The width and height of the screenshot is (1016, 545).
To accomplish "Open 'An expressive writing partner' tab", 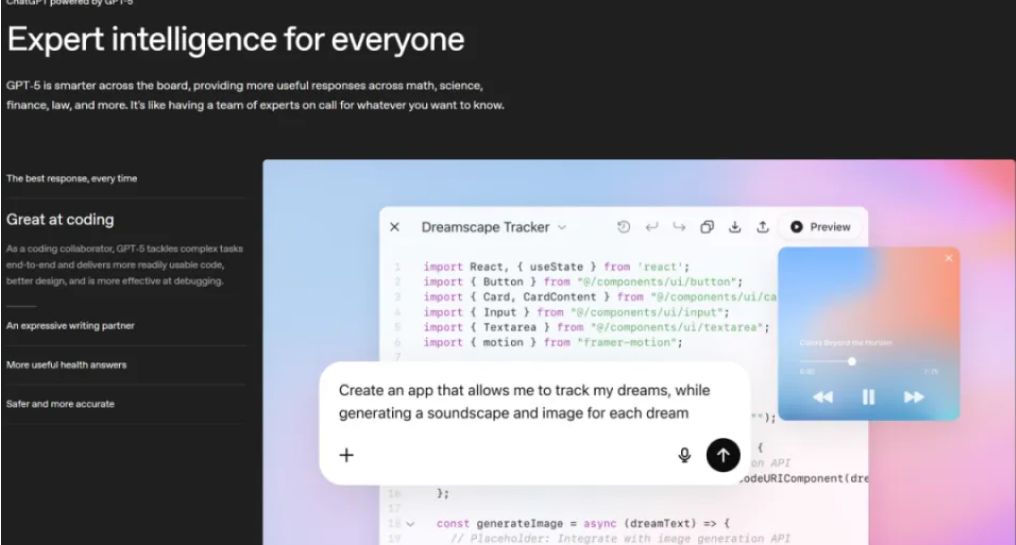I will tap(70, 326).
